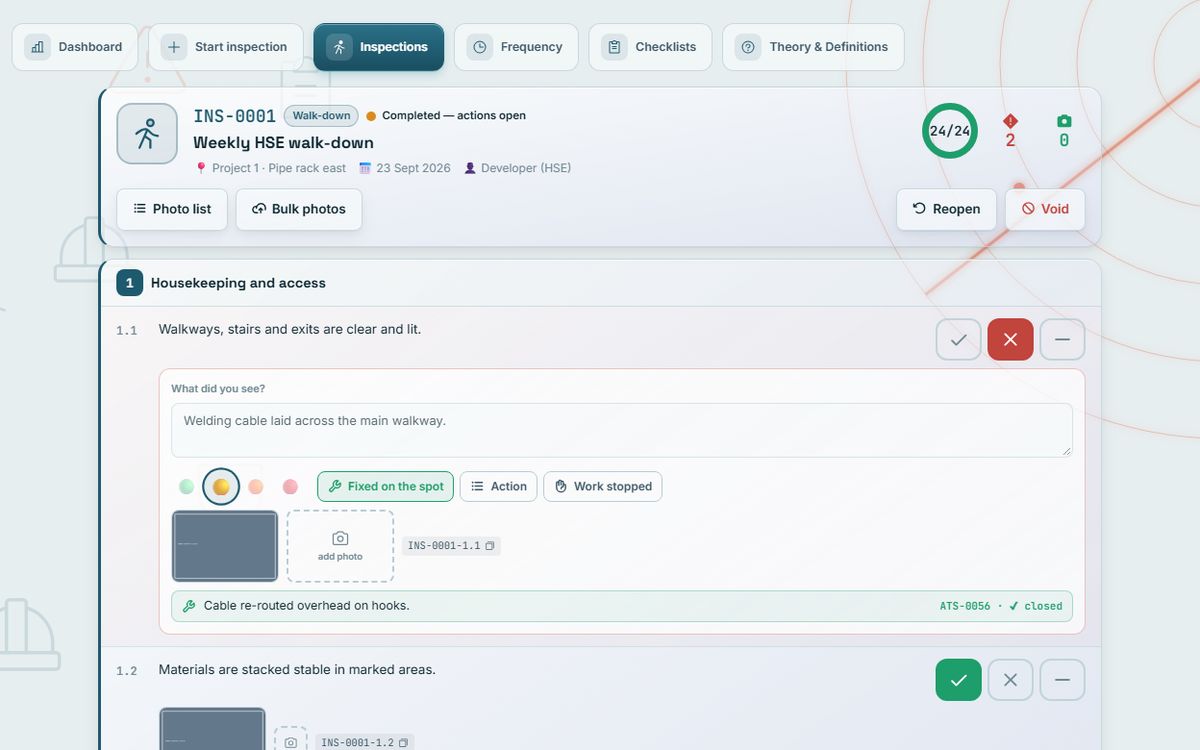
Task: Click the Walk-down type badge
Action: 321,116
